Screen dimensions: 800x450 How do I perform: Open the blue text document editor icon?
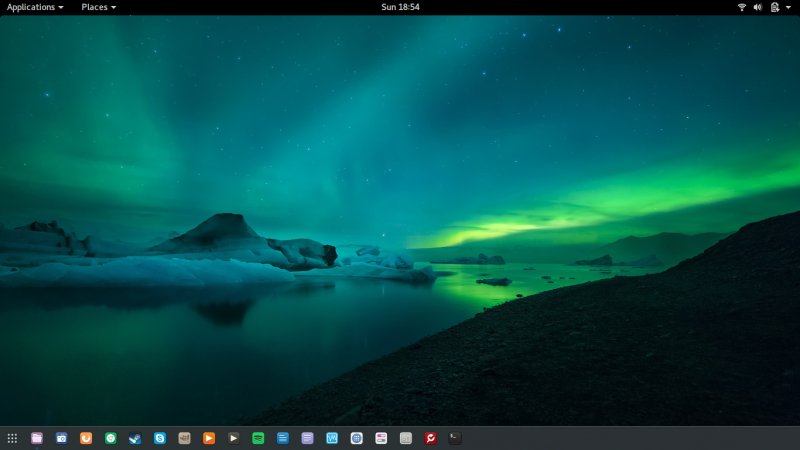283,438
